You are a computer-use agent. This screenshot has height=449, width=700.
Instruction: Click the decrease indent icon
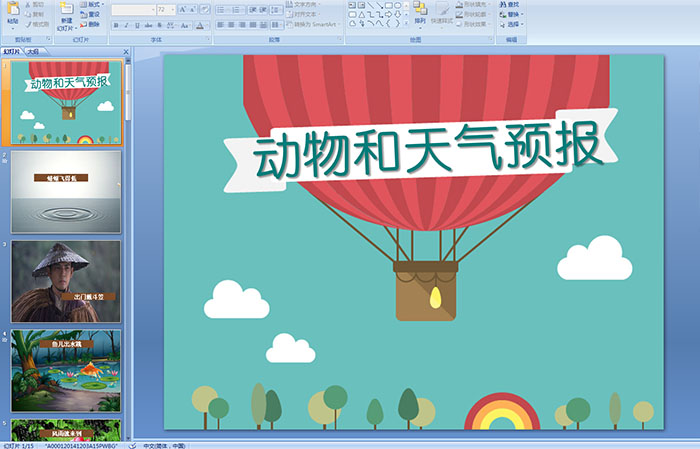(x=253, y=10)
